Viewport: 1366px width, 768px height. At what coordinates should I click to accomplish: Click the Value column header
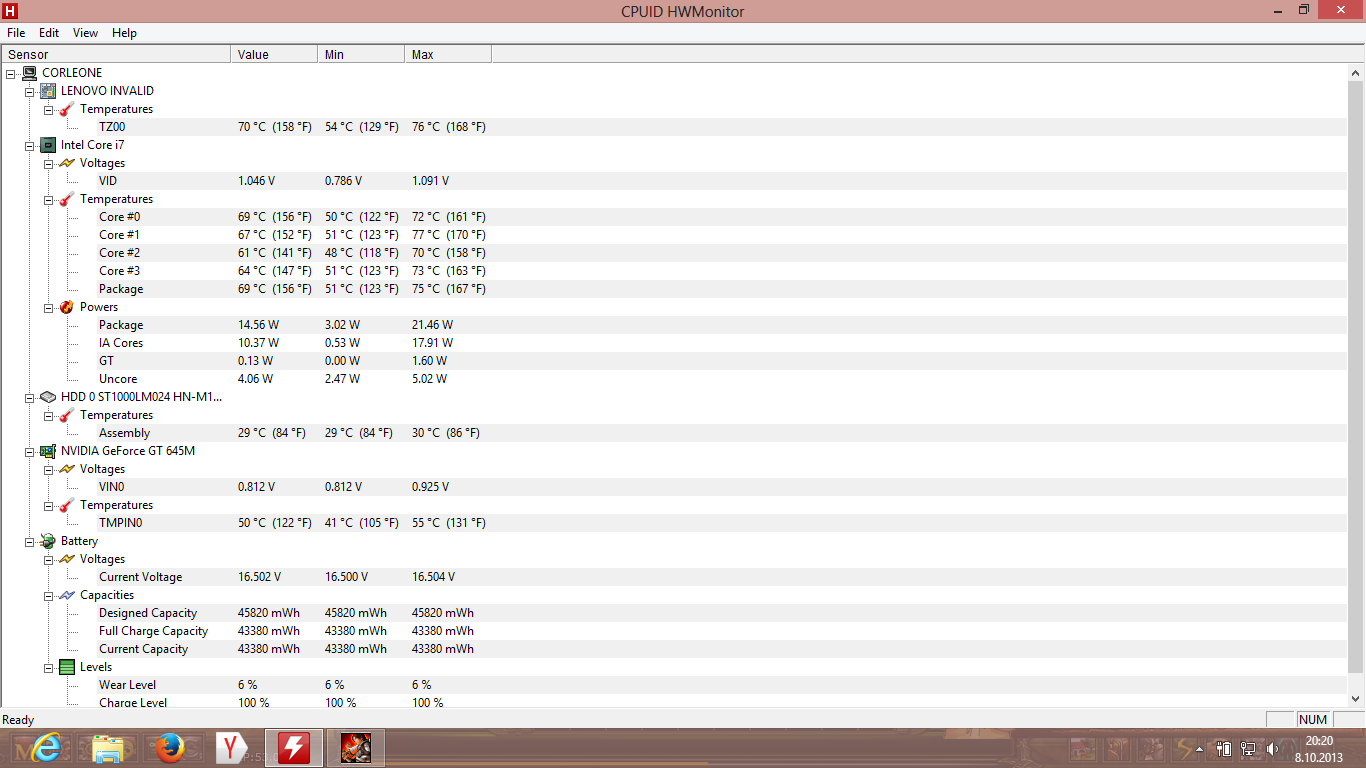[x=273, y=54]
